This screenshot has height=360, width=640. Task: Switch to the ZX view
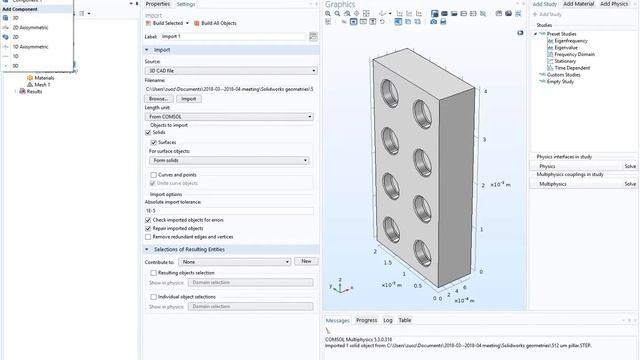click(419, 13)
